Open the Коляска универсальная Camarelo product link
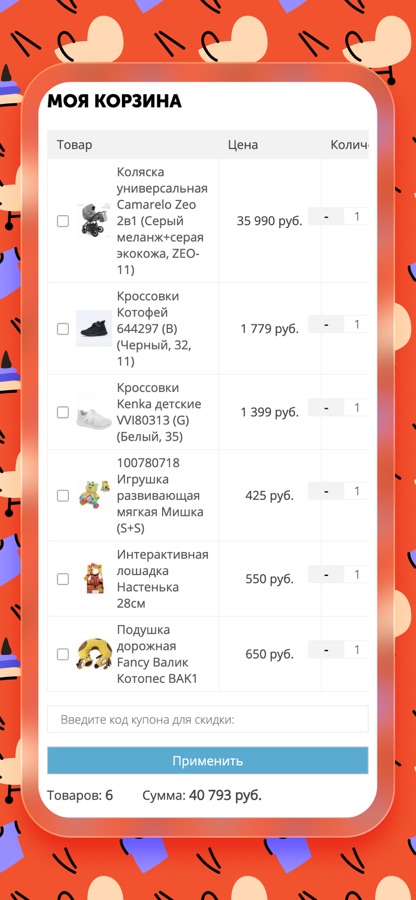This screenshot has height=900, width=416. coord(162,221)
